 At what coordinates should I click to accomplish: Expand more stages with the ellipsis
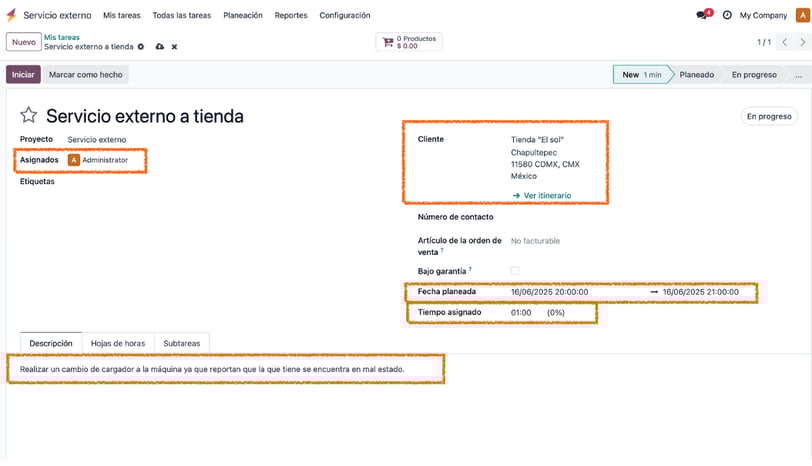click(799, 75)
